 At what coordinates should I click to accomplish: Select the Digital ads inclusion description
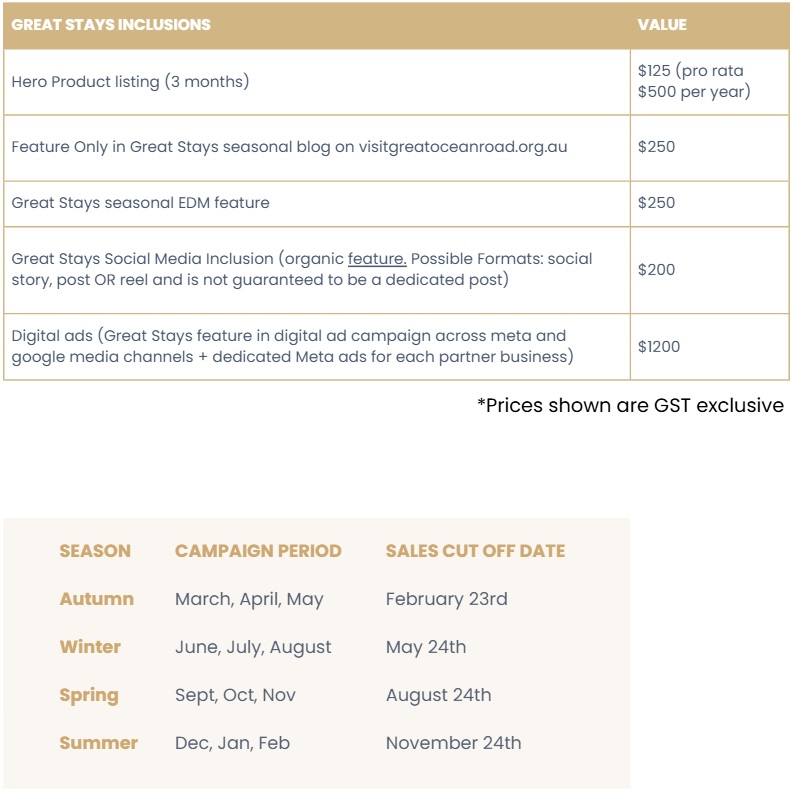point(293,346)
